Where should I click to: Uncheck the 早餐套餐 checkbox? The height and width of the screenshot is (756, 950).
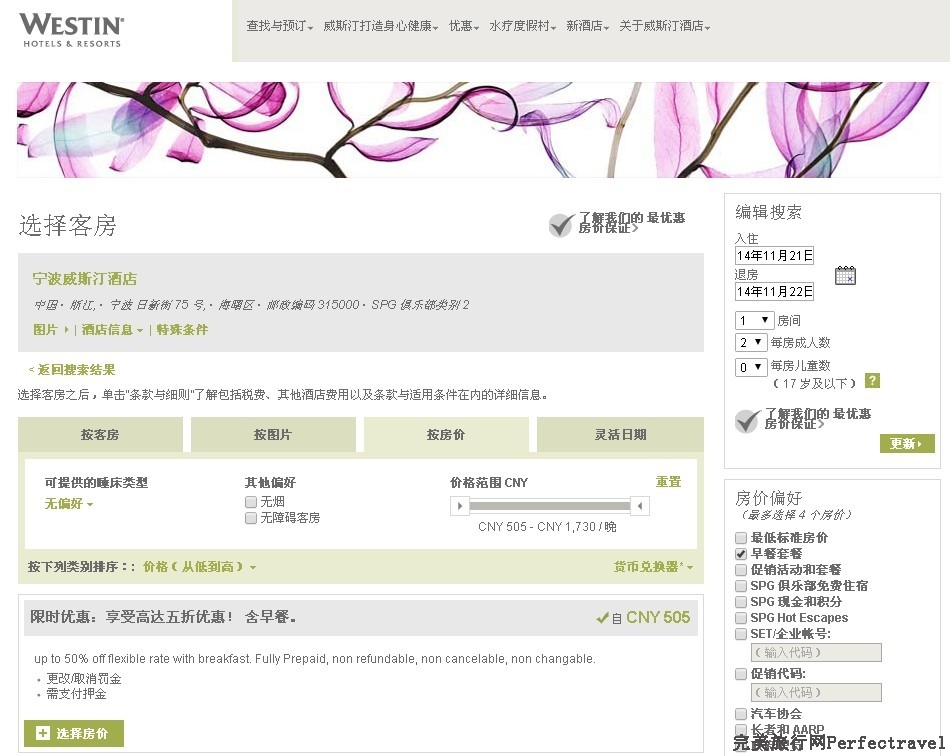pyautogui.click(x=740, y=554)
